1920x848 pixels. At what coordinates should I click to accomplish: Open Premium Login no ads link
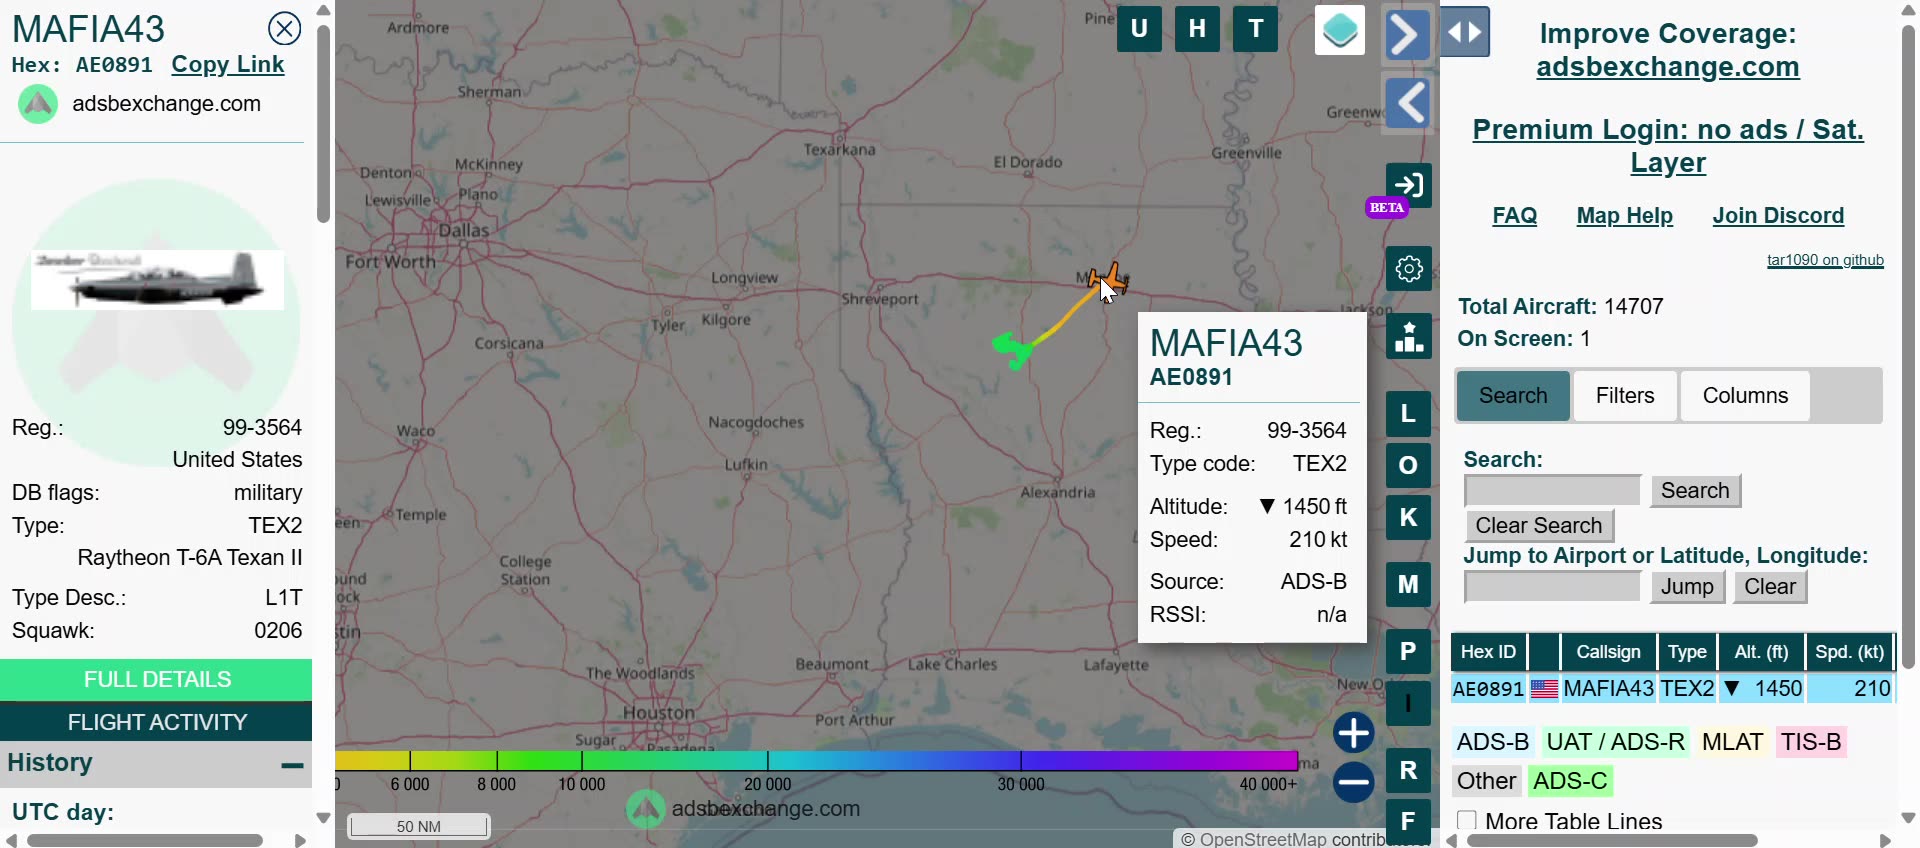point(1667,146)
